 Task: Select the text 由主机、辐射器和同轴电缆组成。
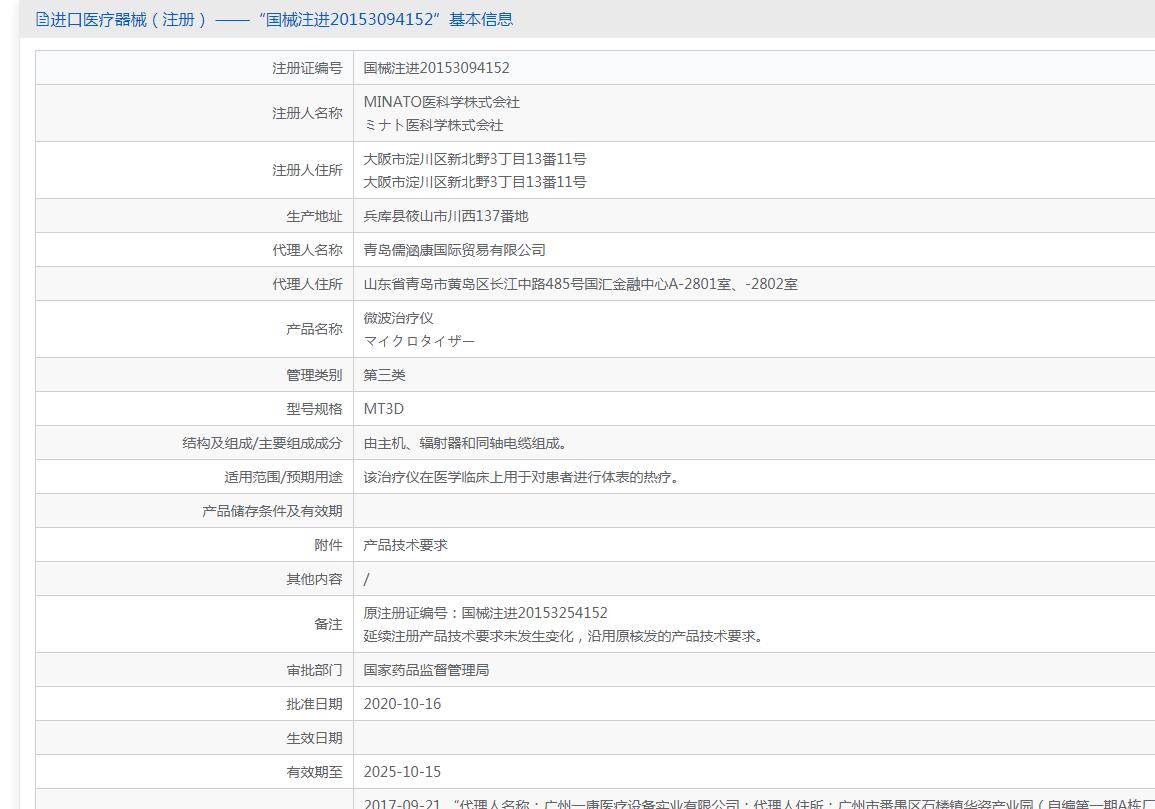[x=465, y=444]
